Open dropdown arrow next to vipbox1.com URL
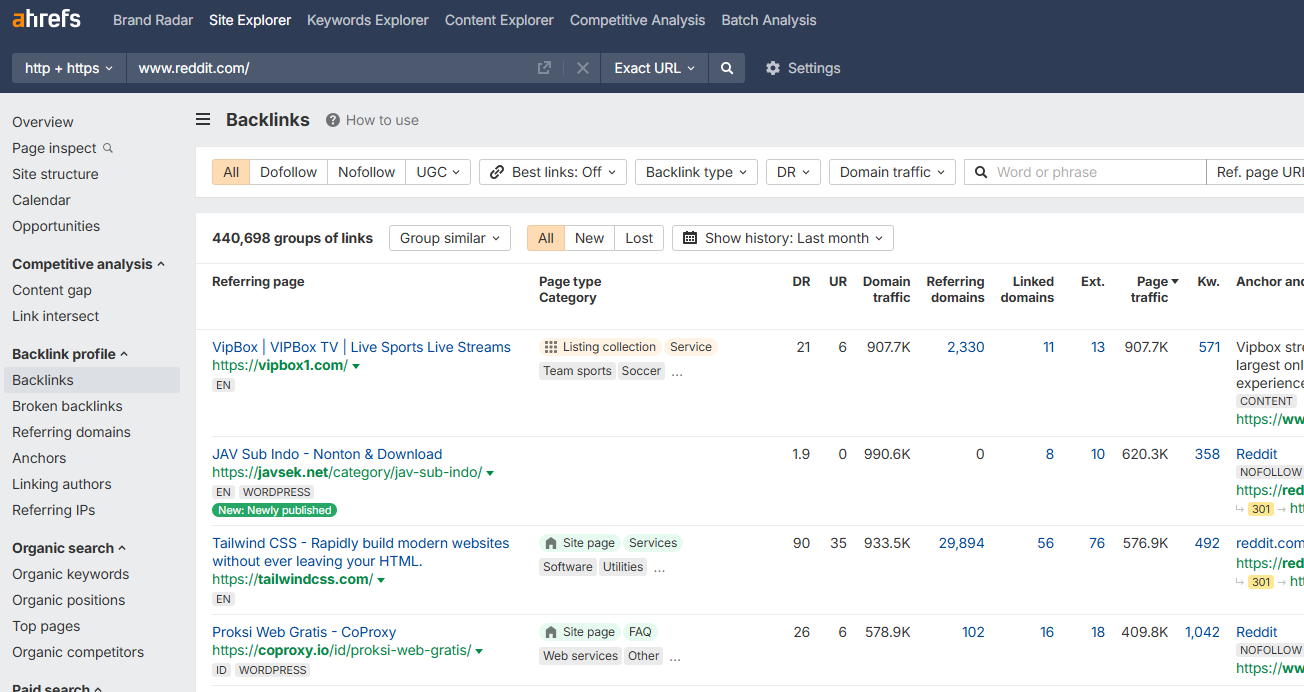 [356, 366]
